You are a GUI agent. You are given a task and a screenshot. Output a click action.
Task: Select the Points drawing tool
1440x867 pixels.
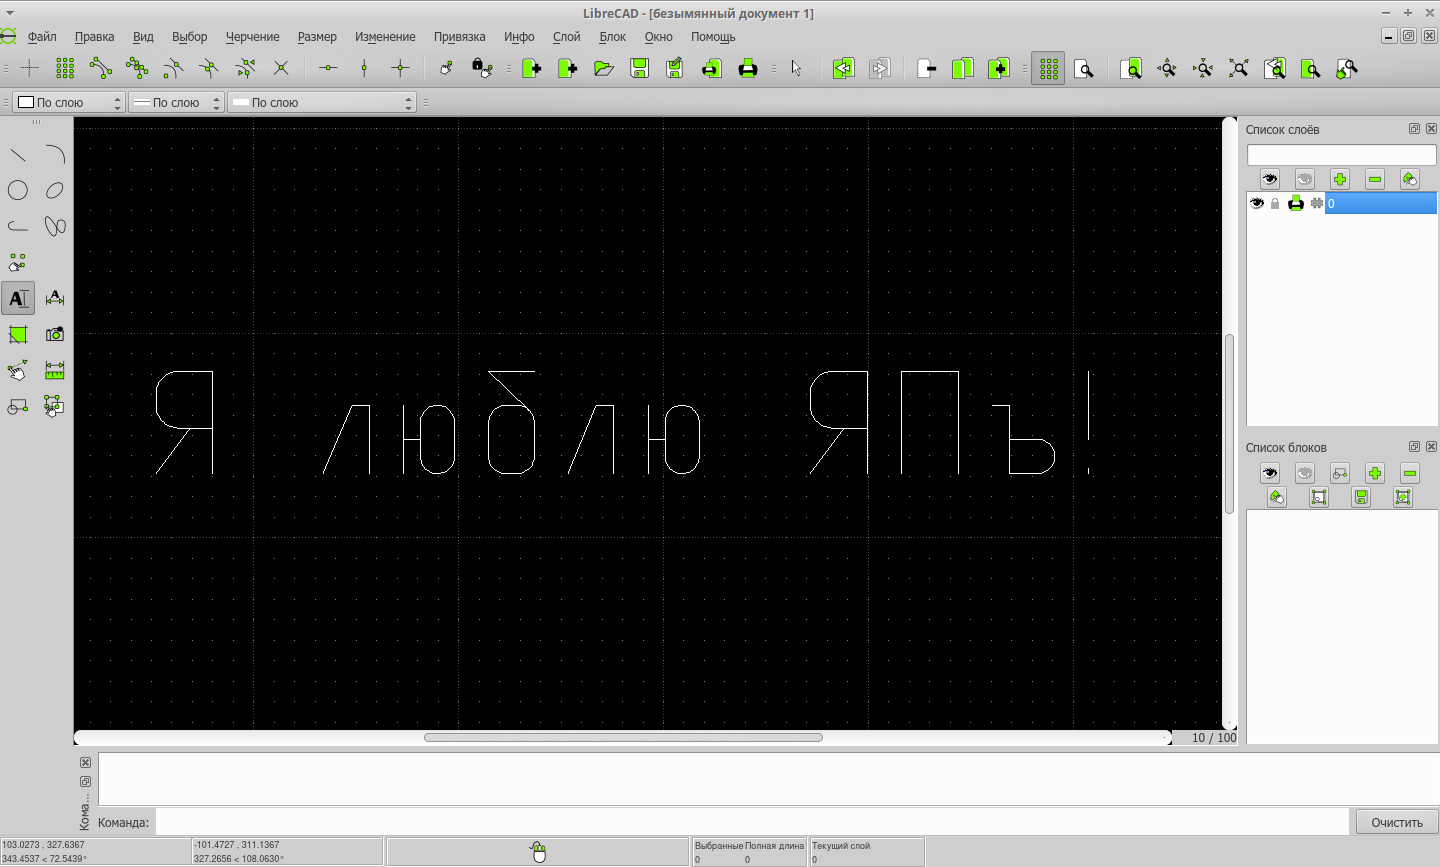point(18,262)
